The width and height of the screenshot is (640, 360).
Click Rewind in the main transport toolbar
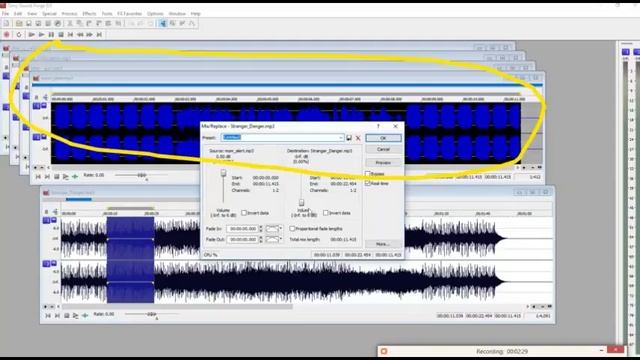(80, 35)
